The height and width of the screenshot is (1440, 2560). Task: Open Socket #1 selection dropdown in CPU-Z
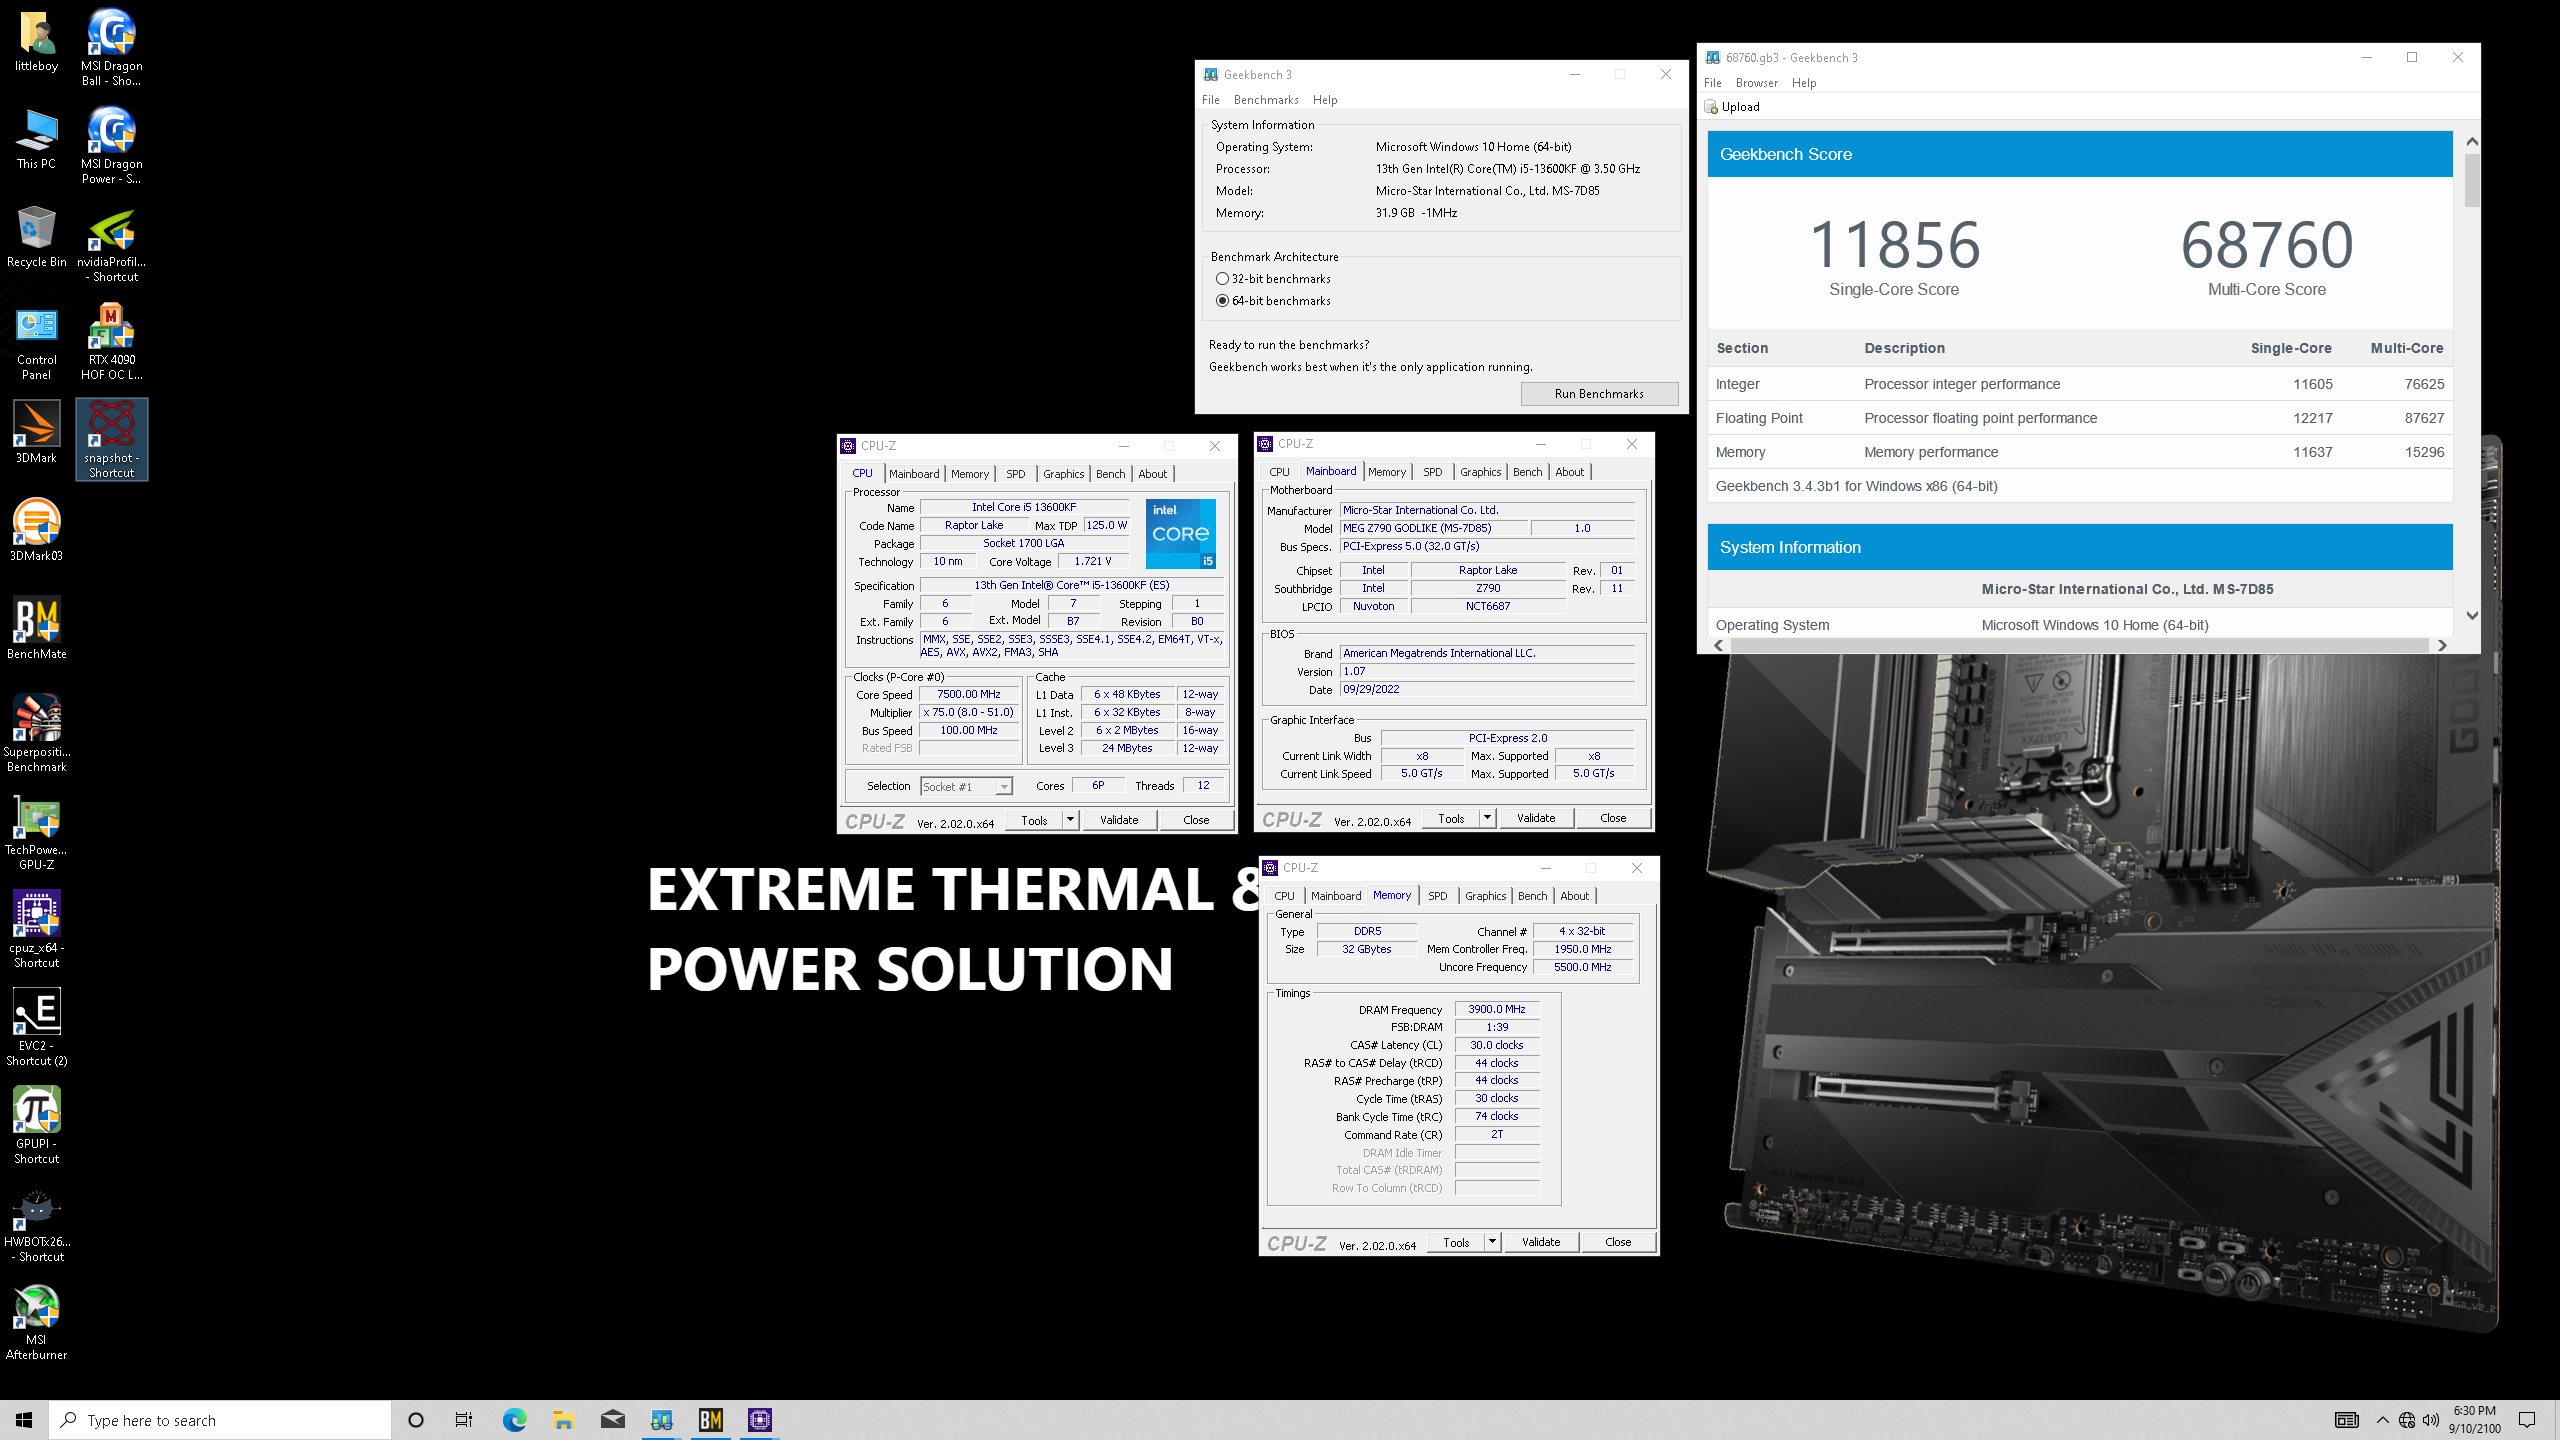966,787
